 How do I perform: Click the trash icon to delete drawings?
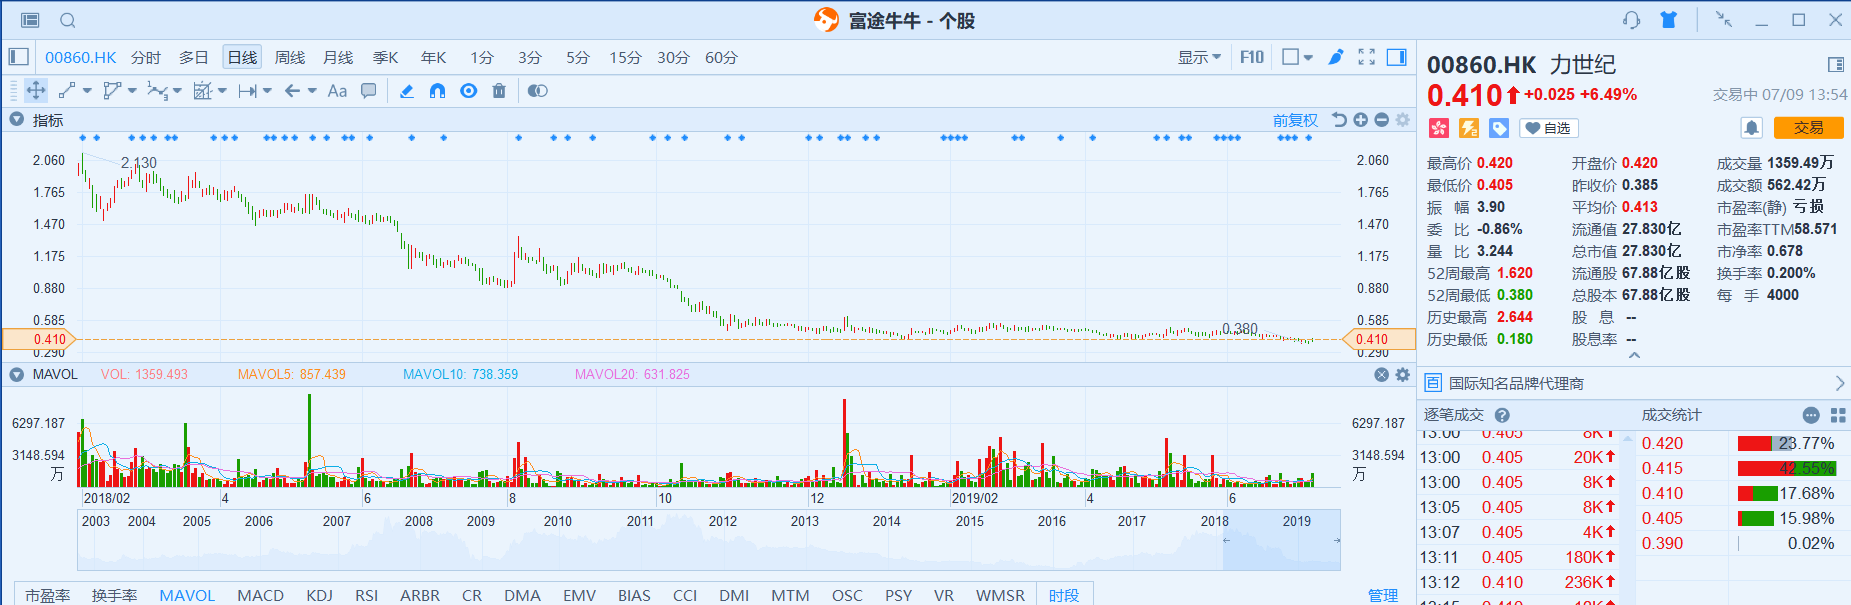coord(499,91)
